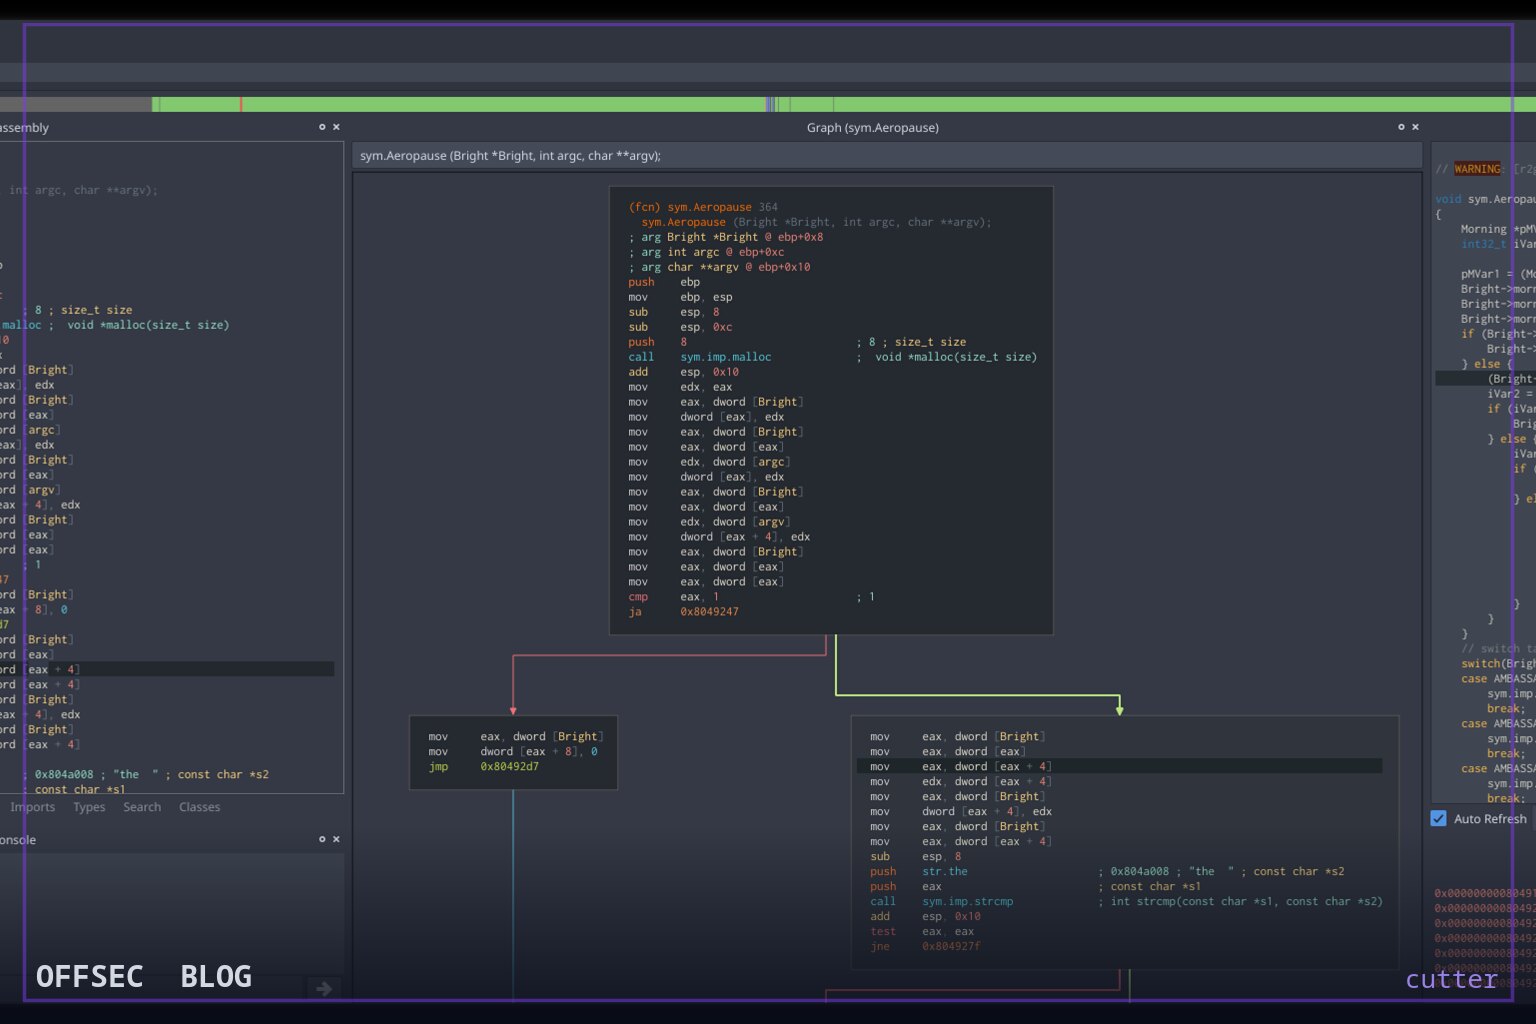Click the 'cmp eax, 1' instruction
Viewport: 1536px width, 1024px height.
[674, 597]
